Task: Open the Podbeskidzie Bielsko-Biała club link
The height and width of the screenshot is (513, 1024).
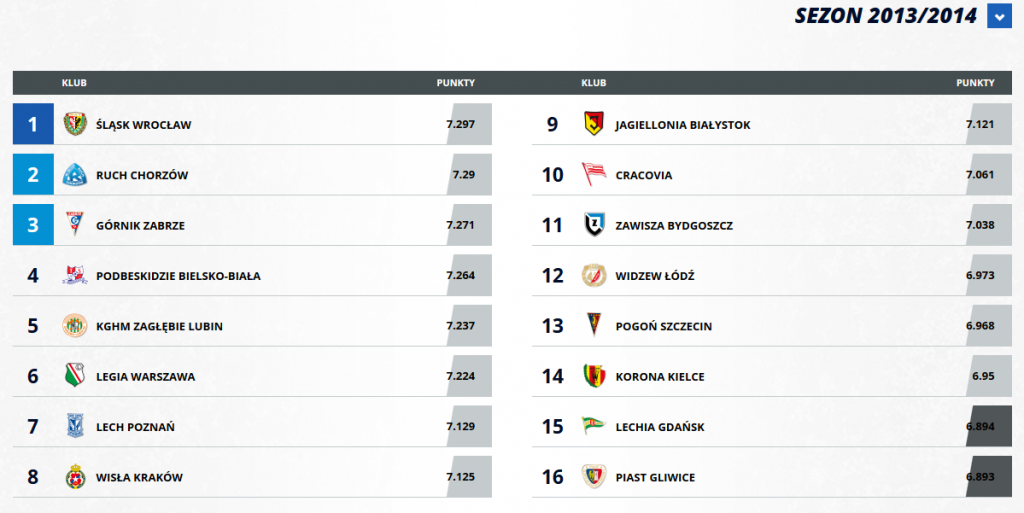Action: click(178, 276)
